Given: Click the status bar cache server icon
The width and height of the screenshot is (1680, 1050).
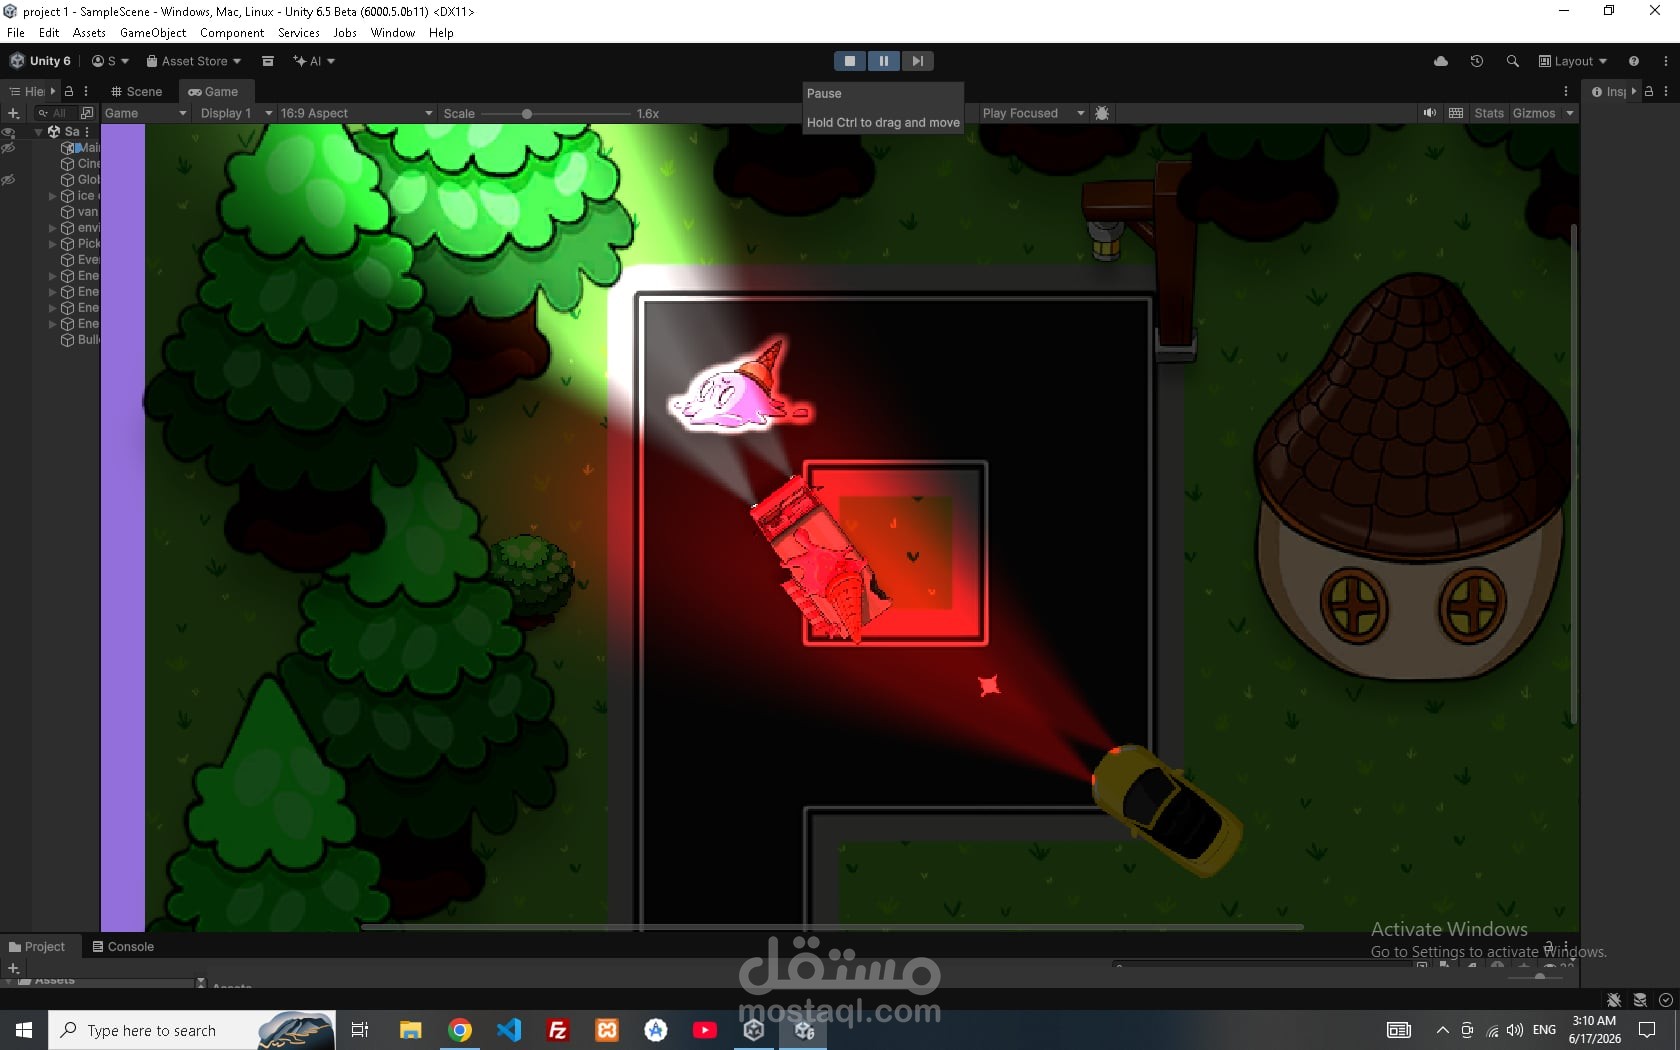Looking at the screenshot, I should click(1640, 1000).
